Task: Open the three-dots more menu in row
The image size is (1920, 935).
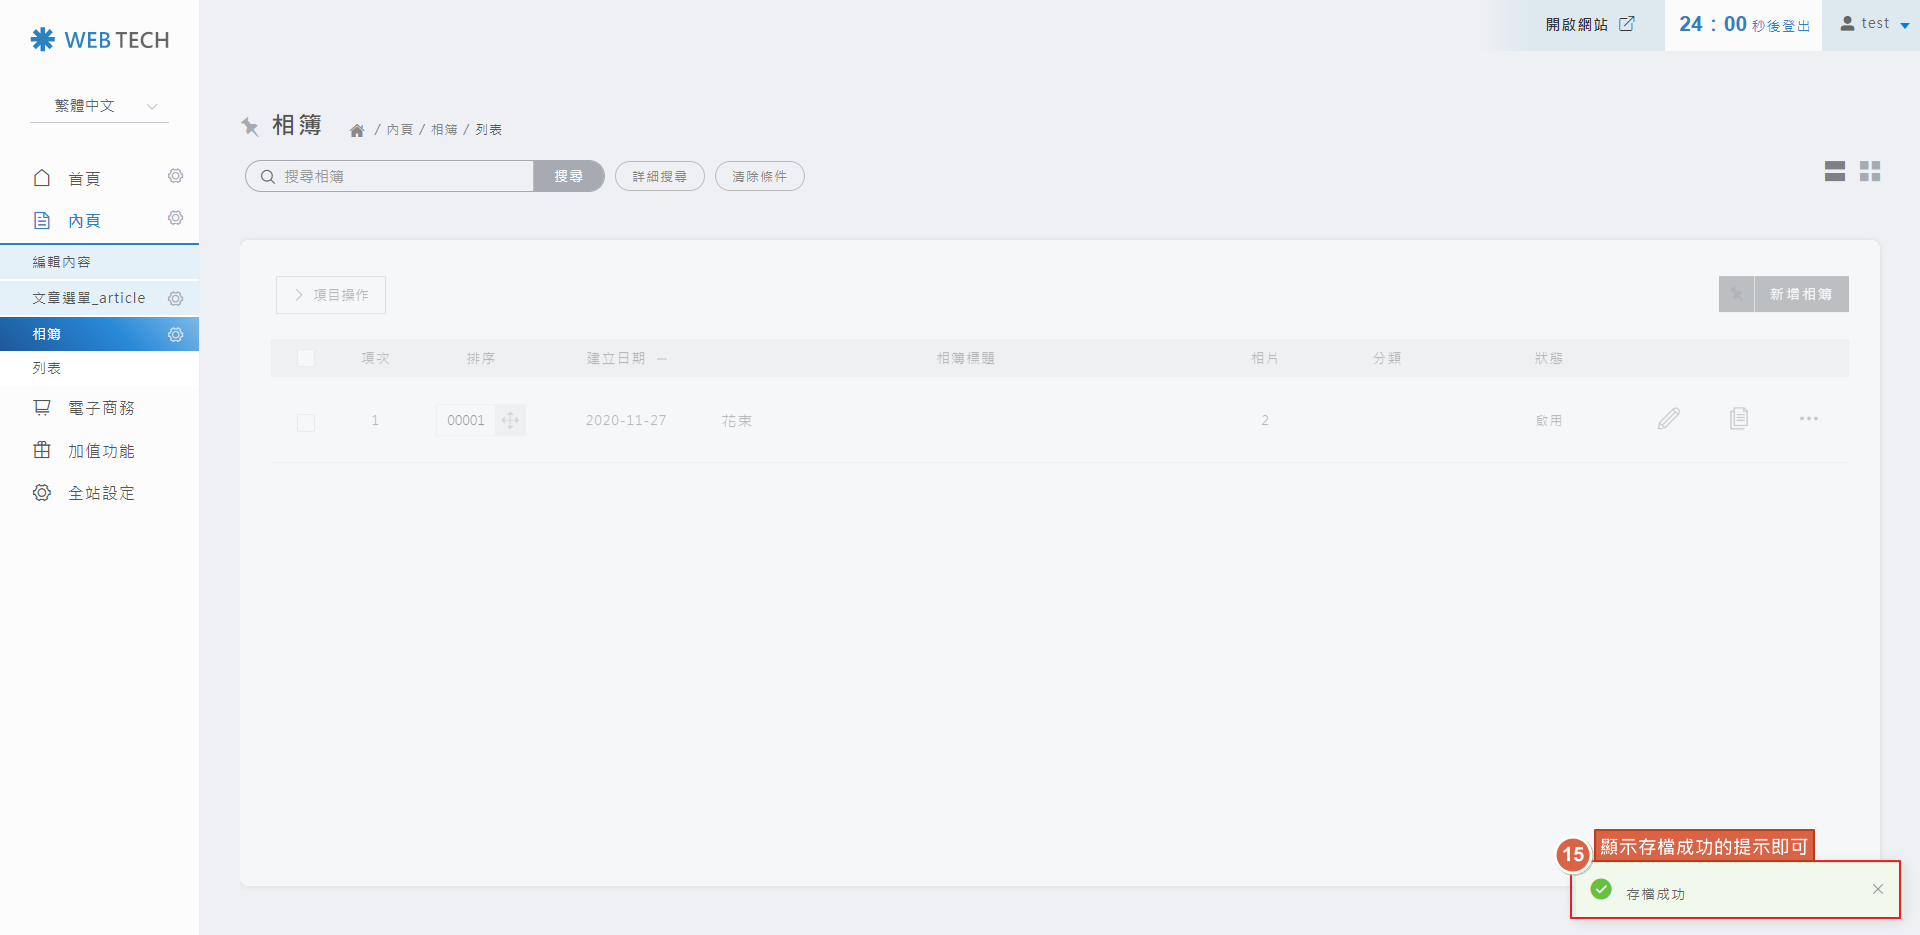Action: 1808,419
